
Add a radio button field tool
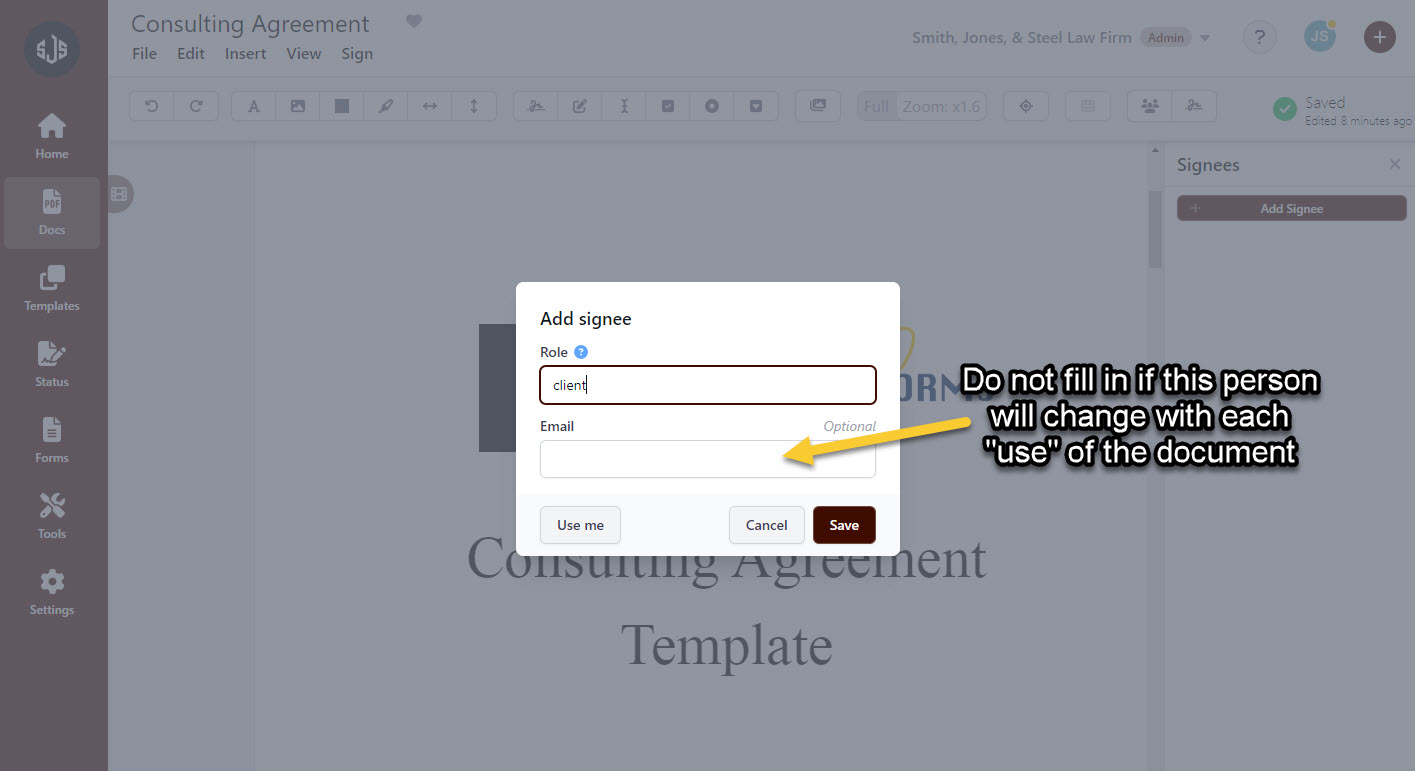[712, 106]
